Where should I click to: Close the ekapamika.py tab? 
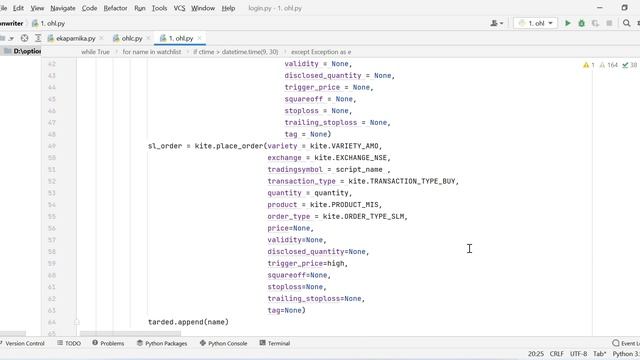pyautogui.click(x=101, y=38)
